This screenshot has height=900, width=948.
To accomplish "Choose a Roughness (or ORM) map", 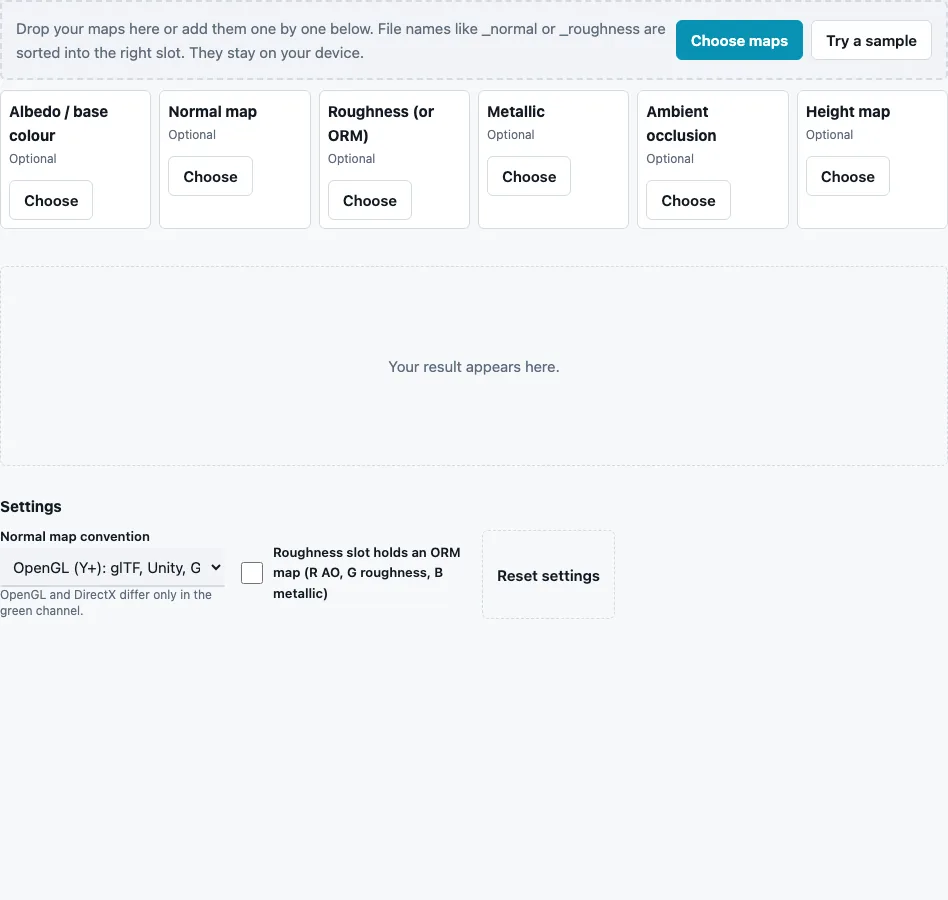I will tap(369, 201).
